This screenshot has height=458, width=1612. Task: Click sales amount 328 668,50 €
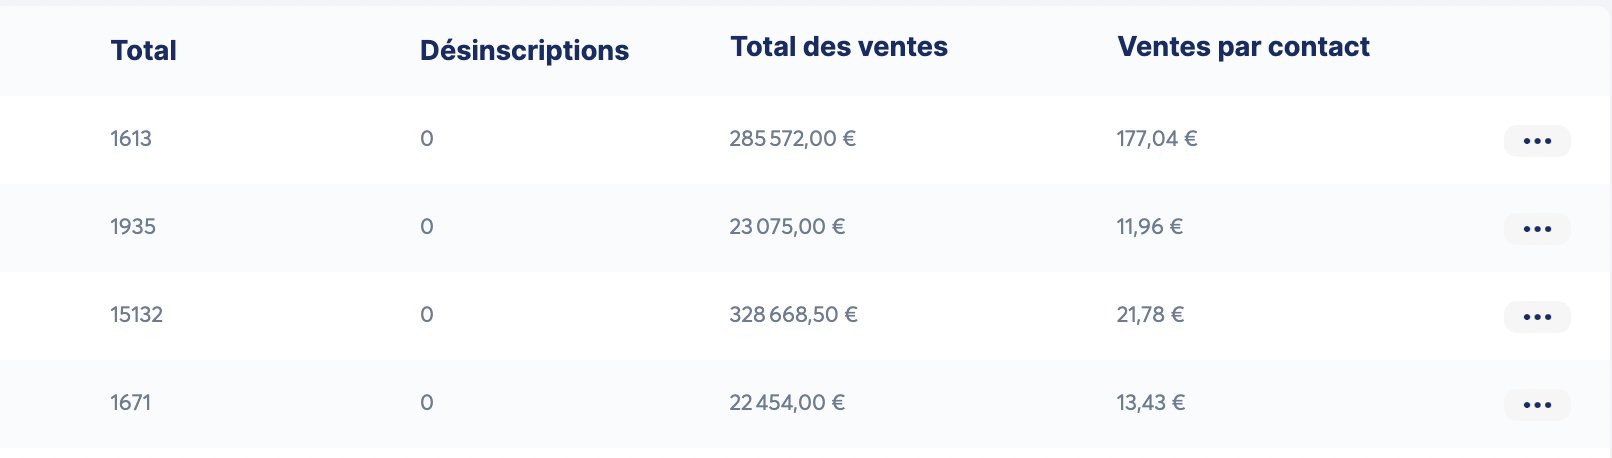coord(793,315)
